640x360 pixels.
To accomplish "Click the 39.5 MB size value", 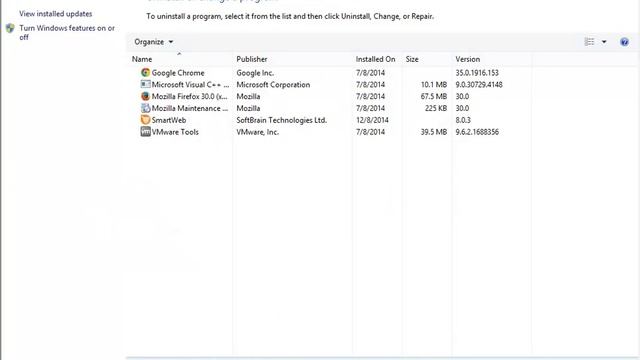I will coord(434,132).
